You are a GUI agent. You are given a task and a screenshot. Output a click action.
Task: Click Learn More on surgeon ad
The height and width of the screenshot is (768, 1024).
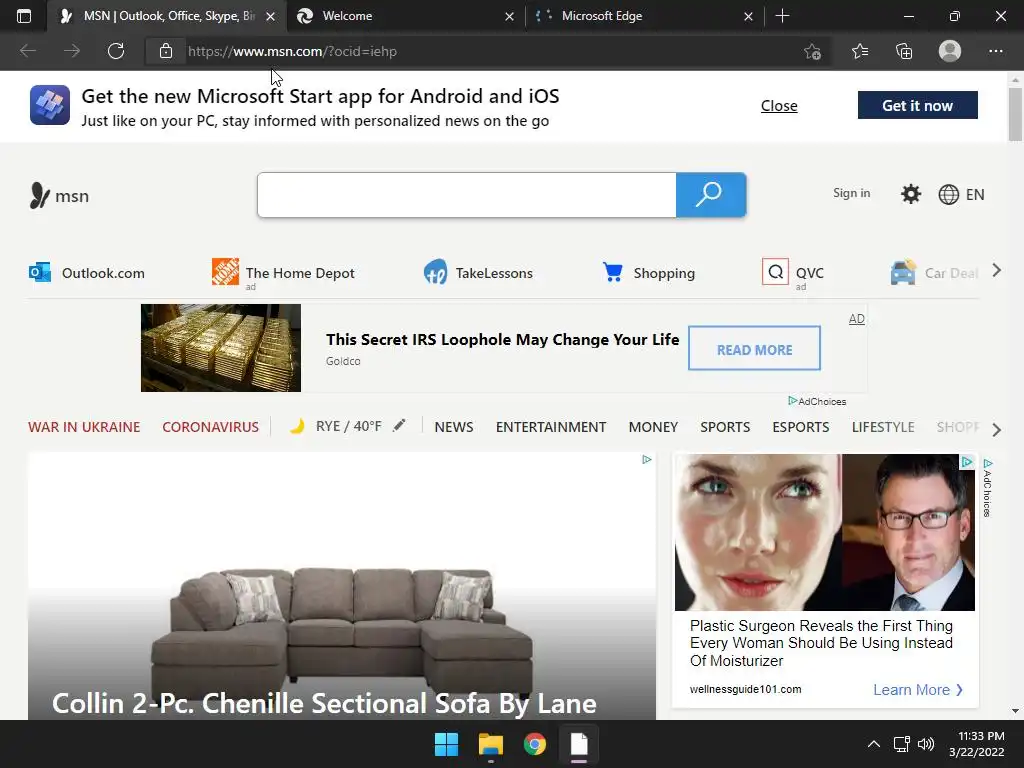click(x=918, y=690)
